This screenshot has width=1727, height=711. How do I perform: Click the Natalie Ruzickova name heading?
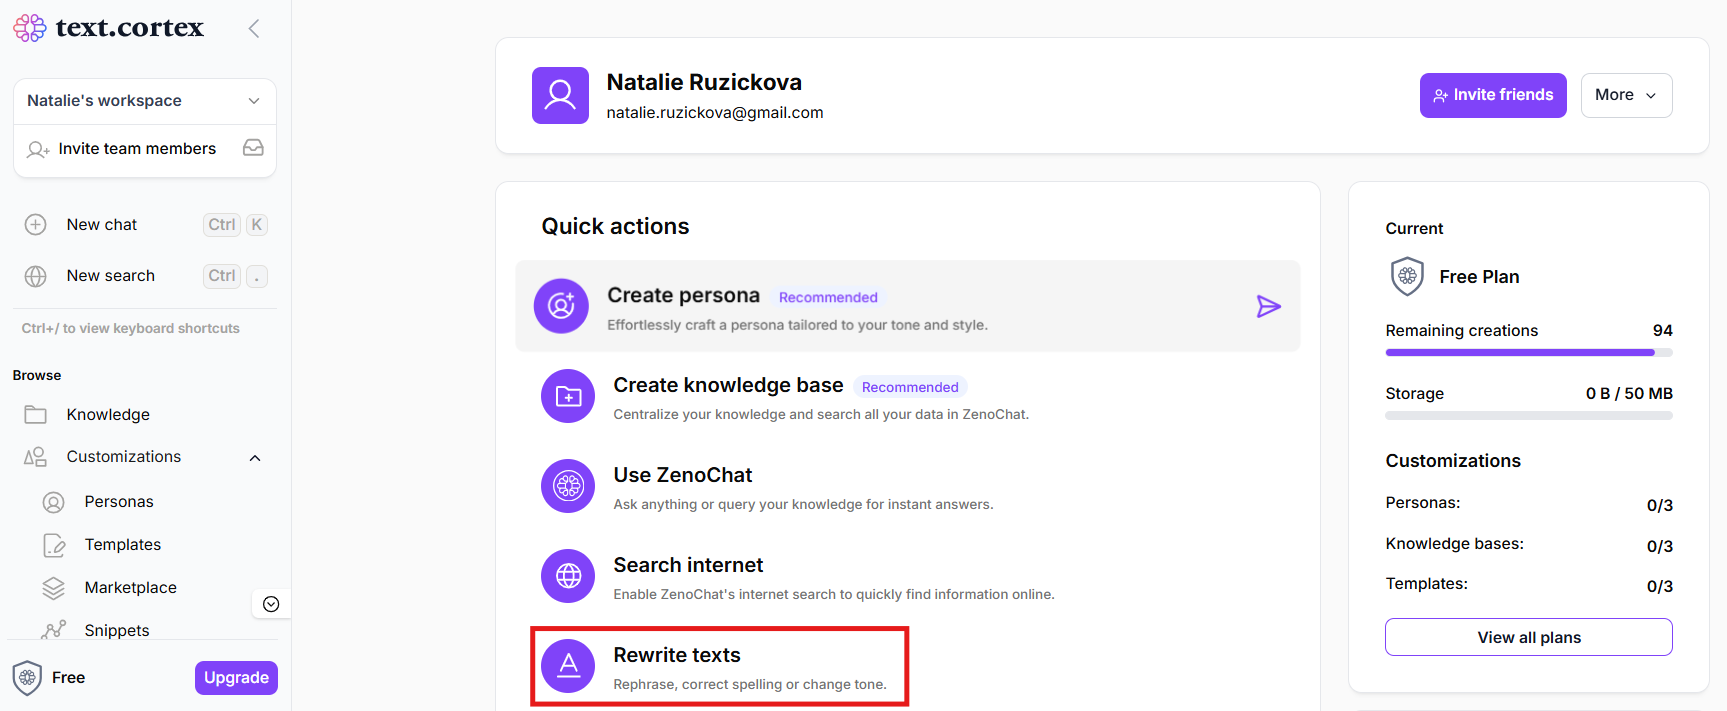pos(704,82)
